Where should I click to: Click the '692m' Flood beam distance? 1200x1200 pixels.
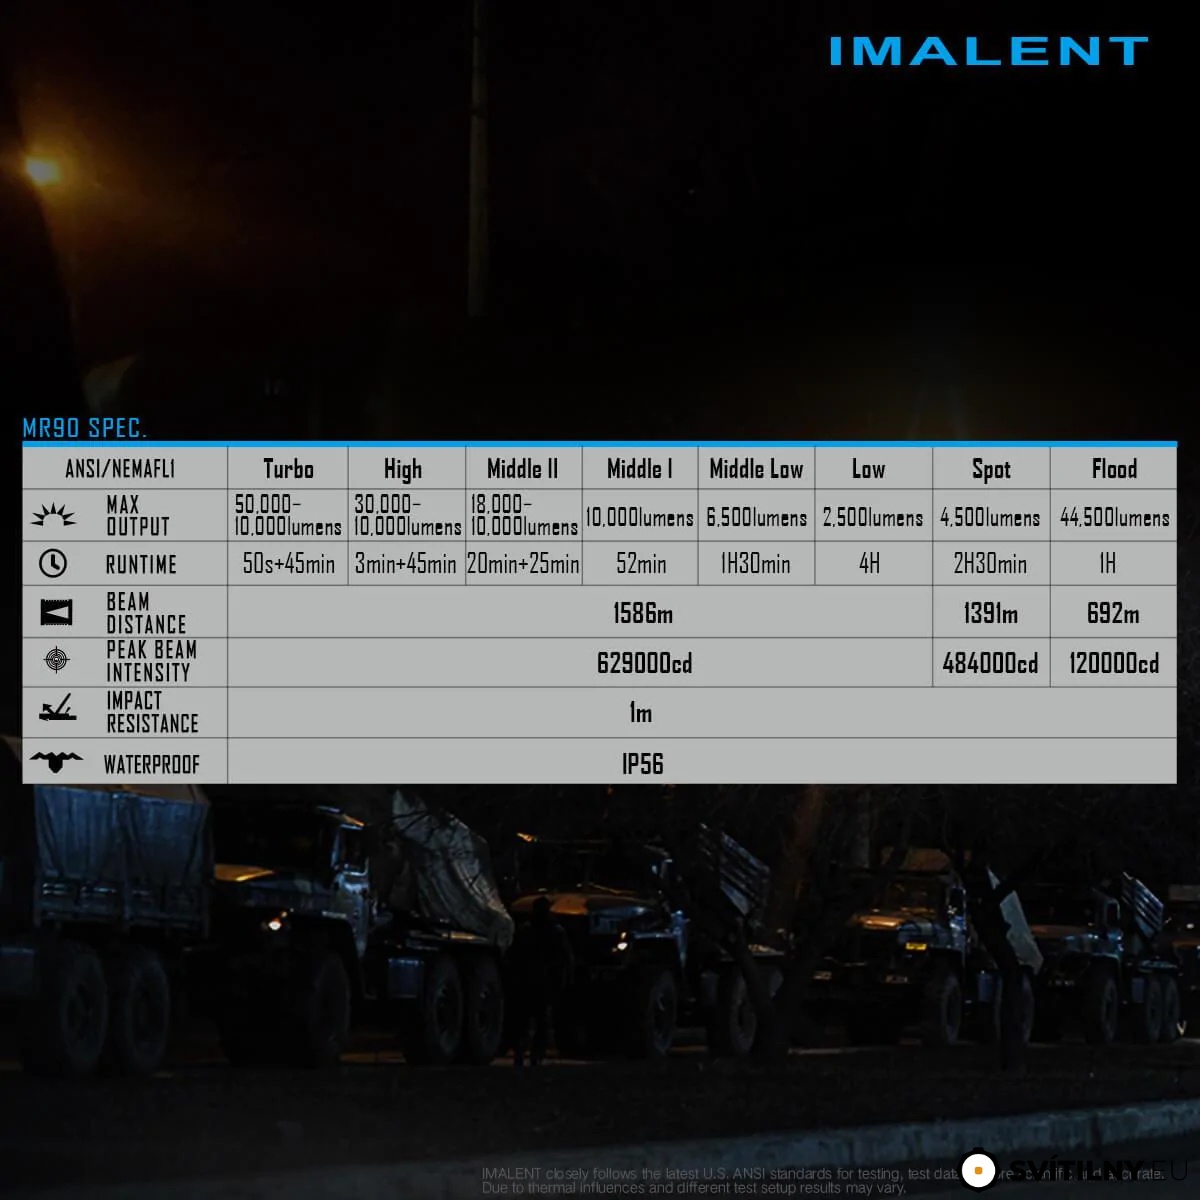[1113, 613]
